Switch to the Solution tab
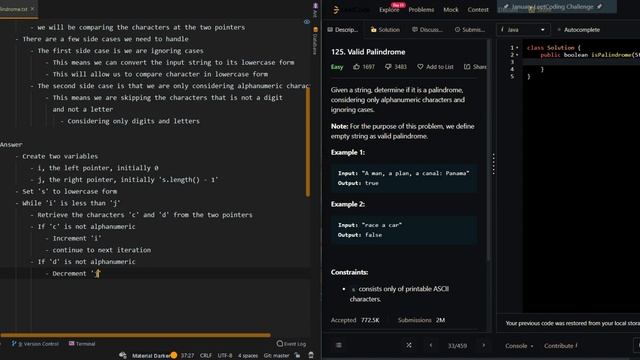Viewport: 640px width, 360px height. (385, 29)
